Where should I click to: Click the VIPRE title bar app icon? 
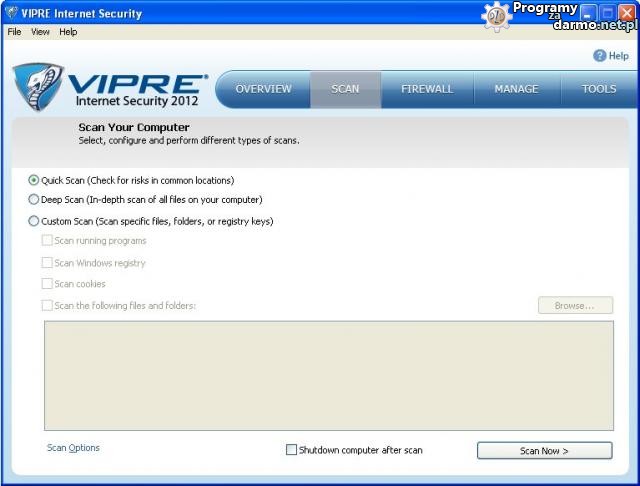11,14
